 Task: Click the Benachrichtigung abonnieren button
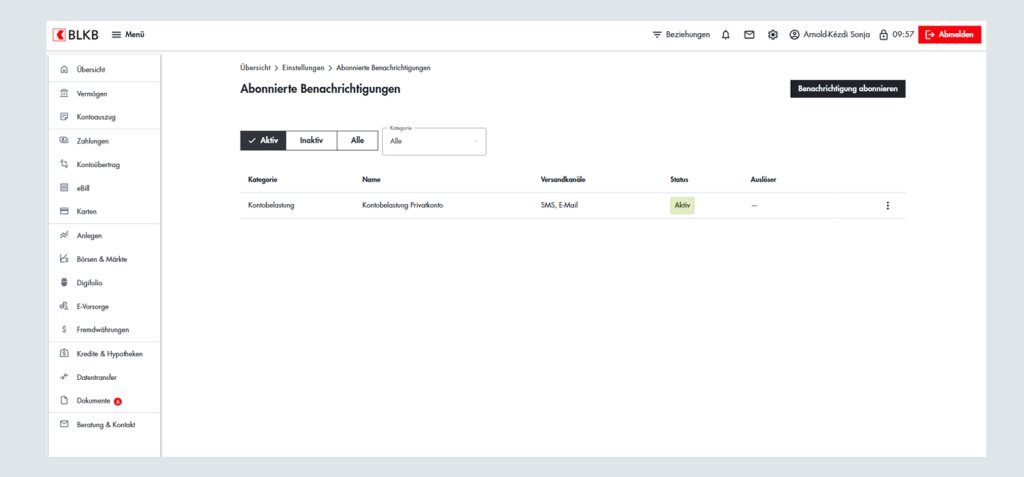coord(848,89)
